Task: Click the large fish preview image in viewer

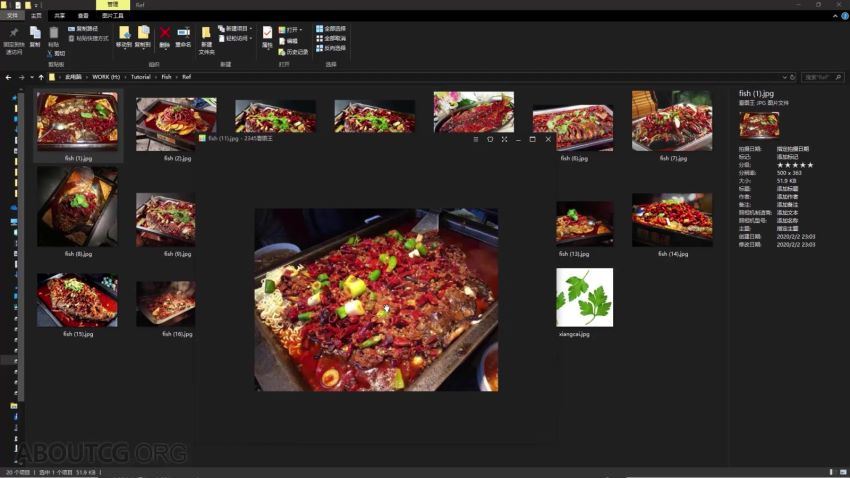Action: coord(376,300)
